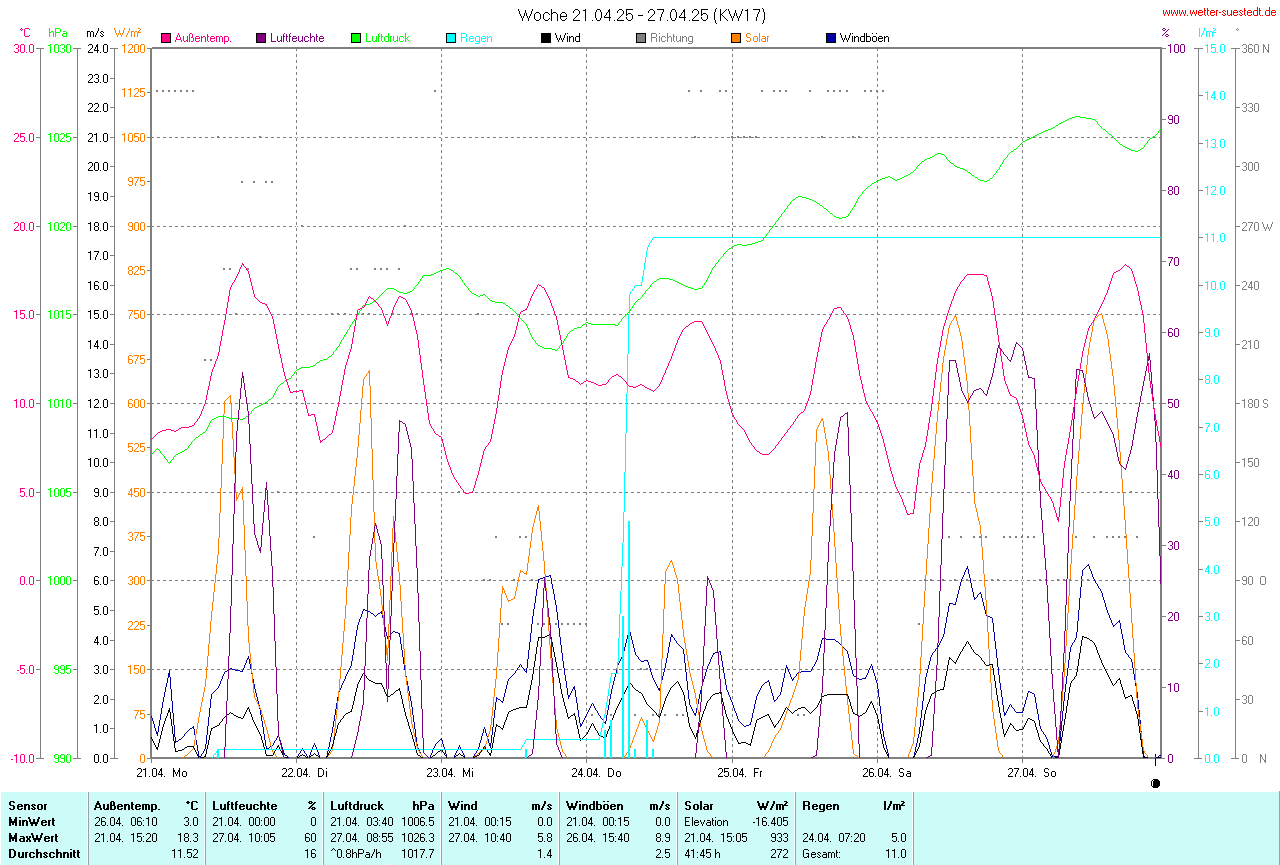Click the 270 W direction axis label
Image resolution: width=1280 pixels, height=865 pixels.
[x=1256, y=226]
